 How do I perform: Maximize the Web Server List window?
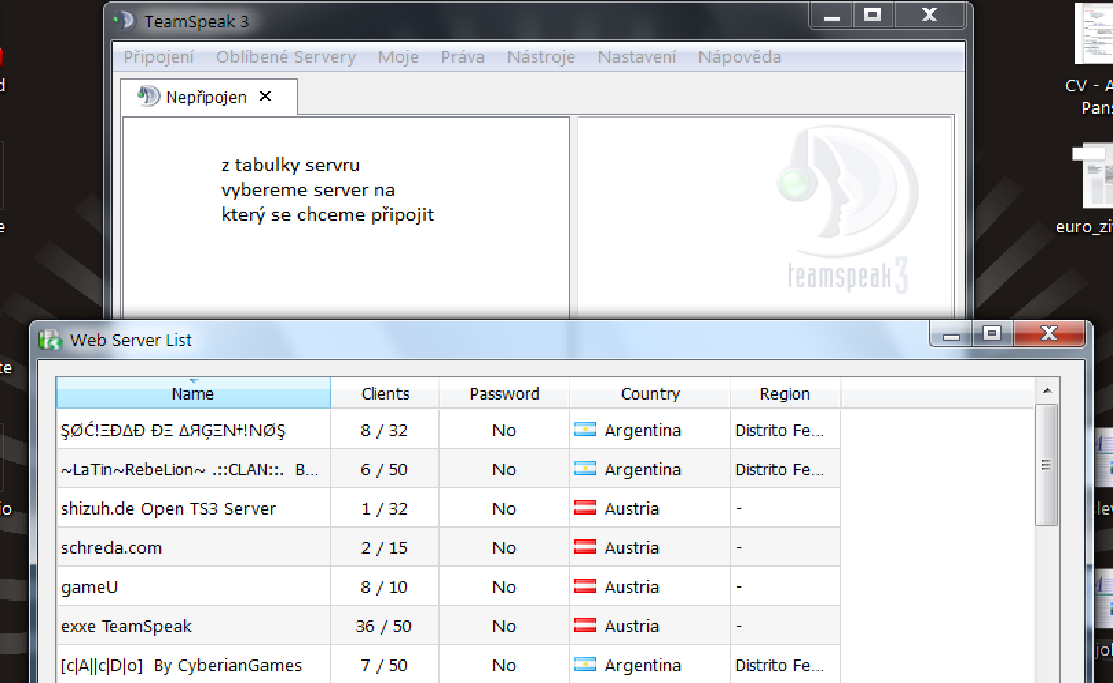[x=992, y=334]
